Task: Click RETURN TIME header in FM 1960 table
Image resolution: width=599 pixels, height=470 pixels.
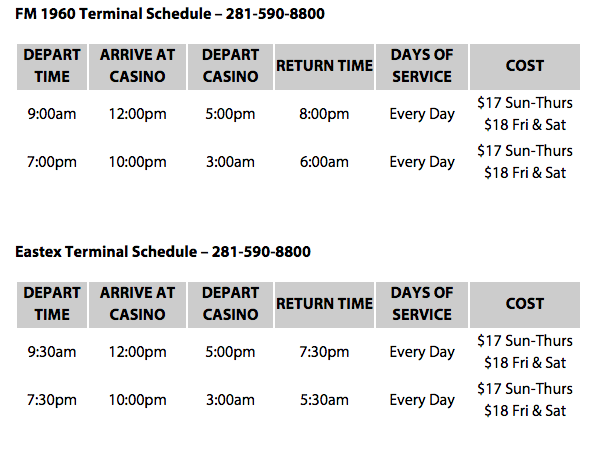Action: (324, 67)
